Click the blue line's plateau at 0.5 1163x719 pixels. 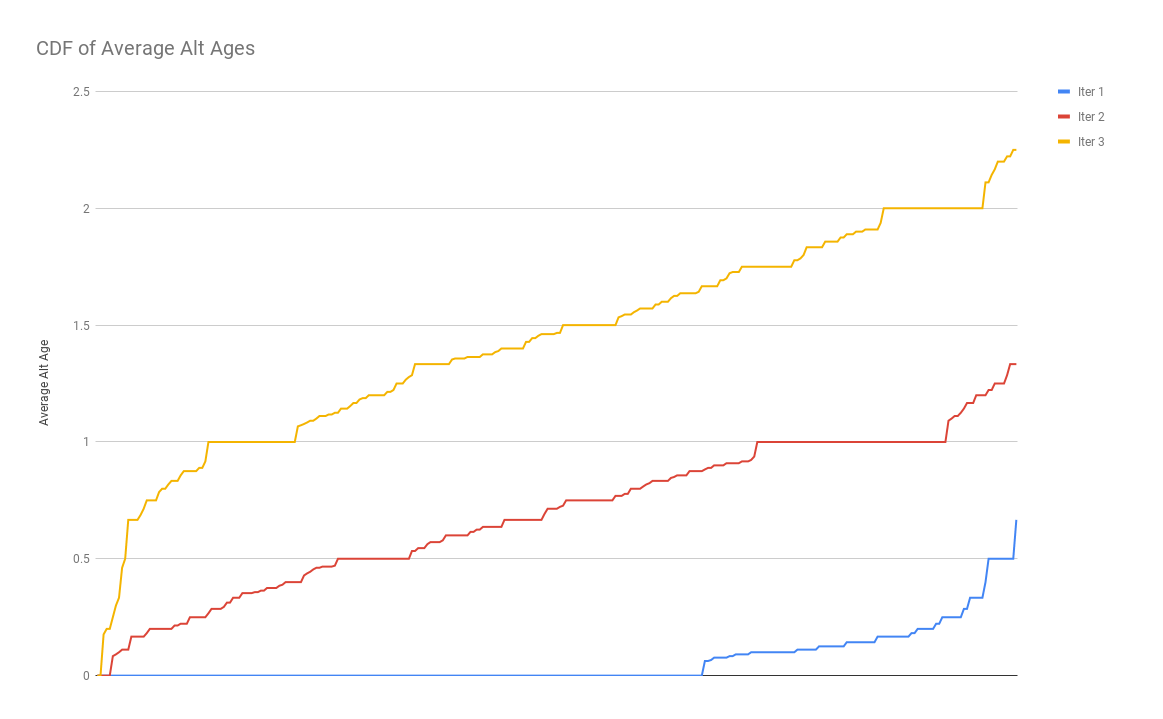pyautogui.click(x=1001, y=559)
